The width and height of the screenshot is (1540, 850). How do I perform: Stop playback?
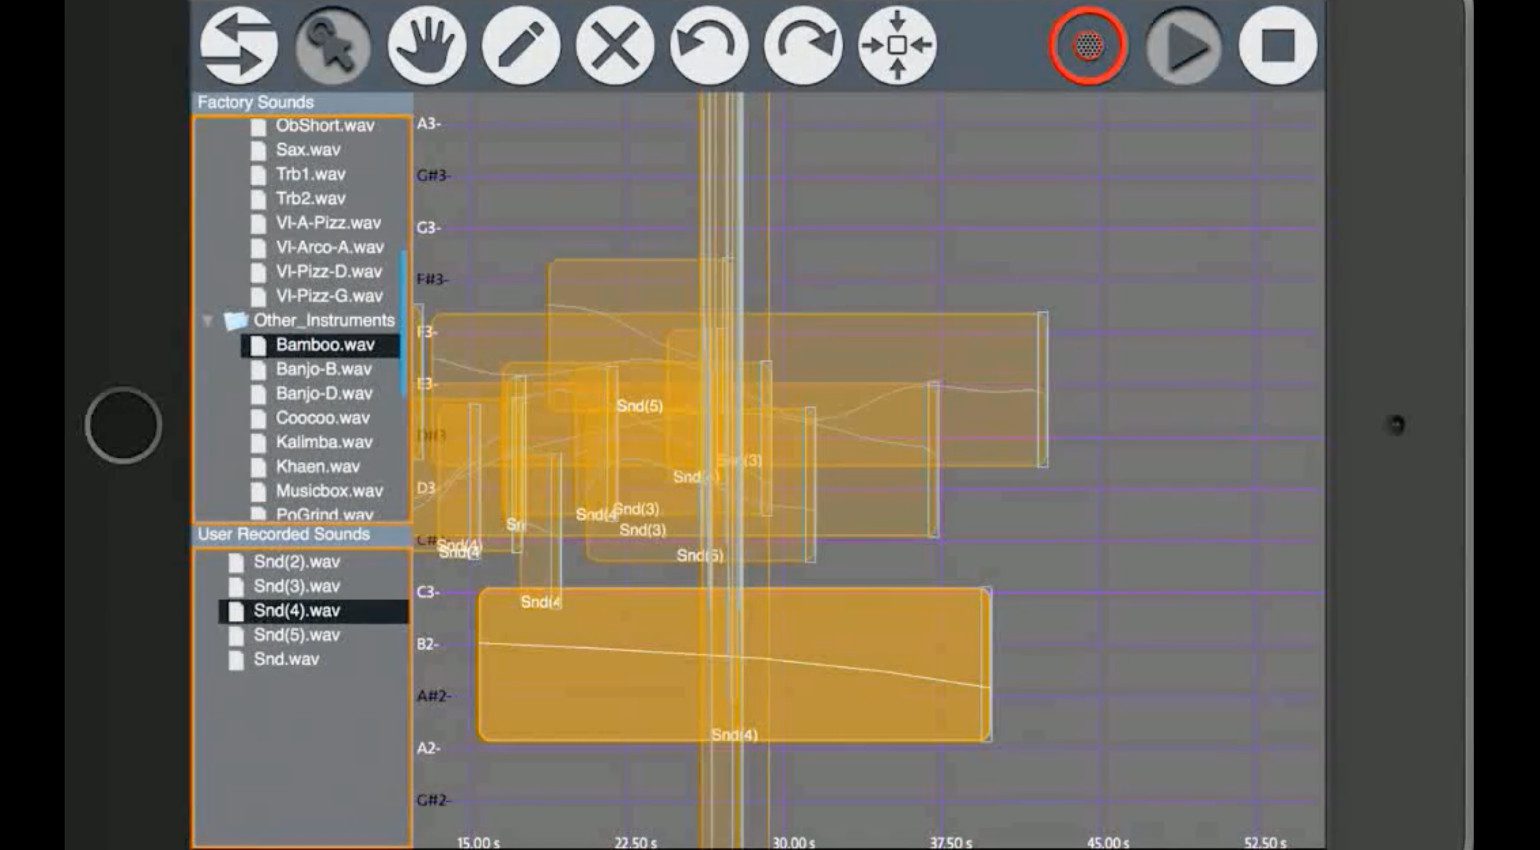click(x=1278, y=46)
